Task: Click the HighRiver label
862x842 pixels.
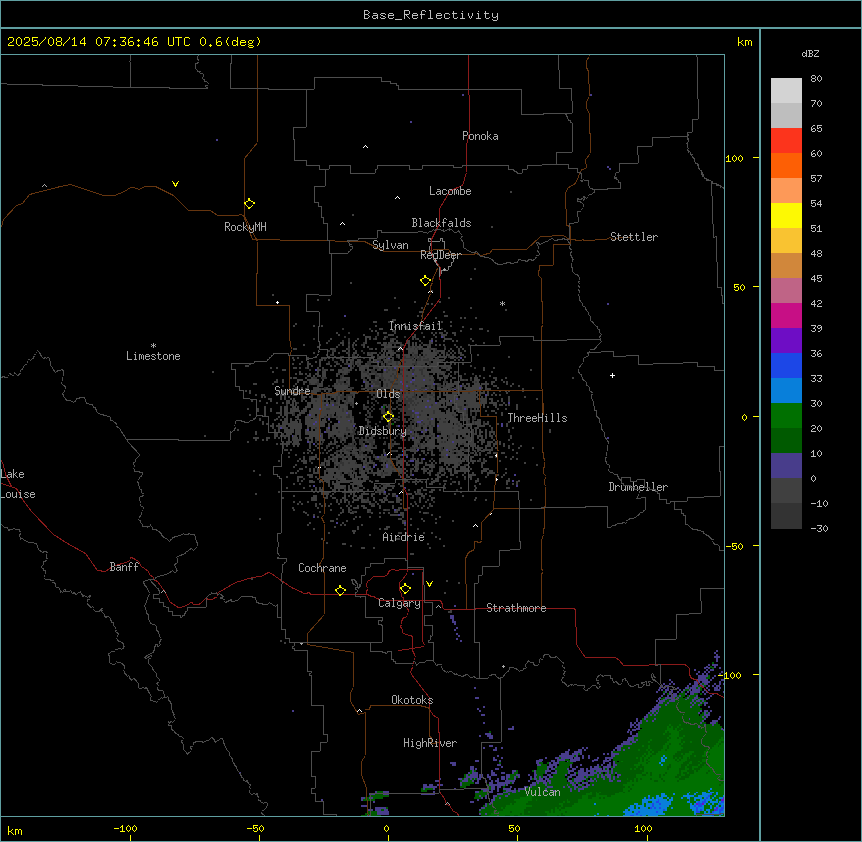Action: point(430,743)
